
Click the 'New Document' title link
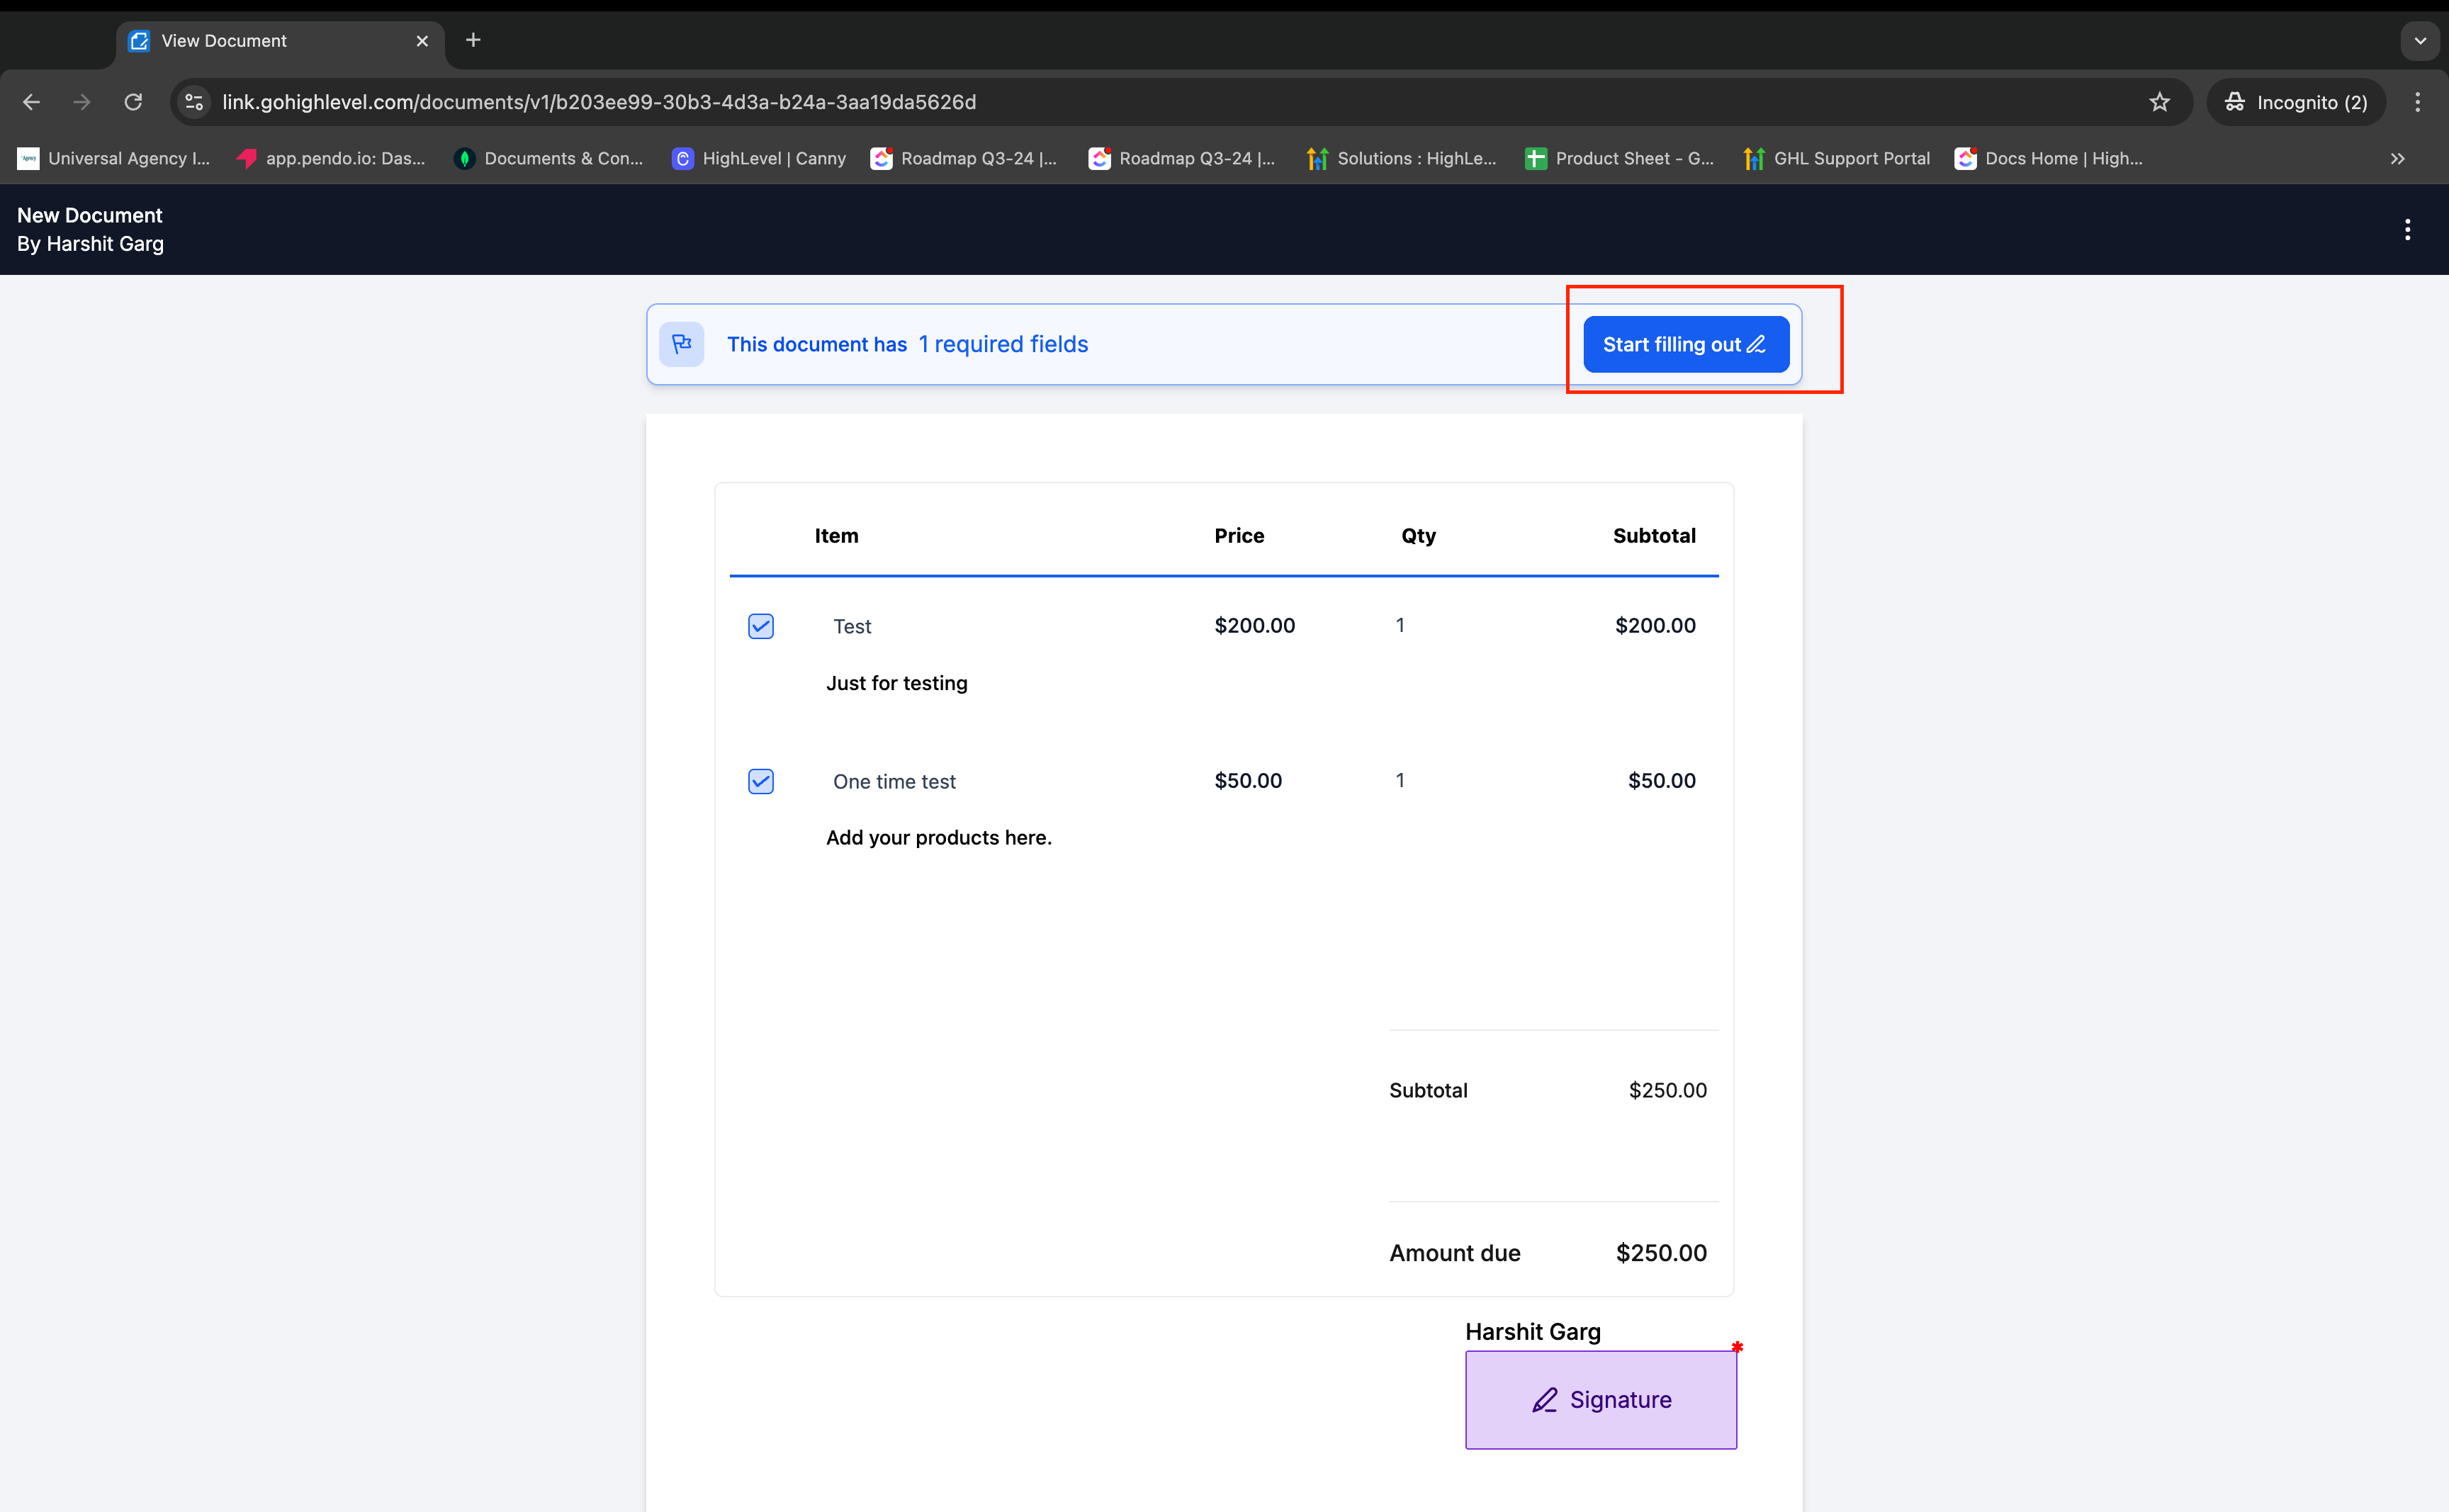pyautogui.click(x=89, y=213)
